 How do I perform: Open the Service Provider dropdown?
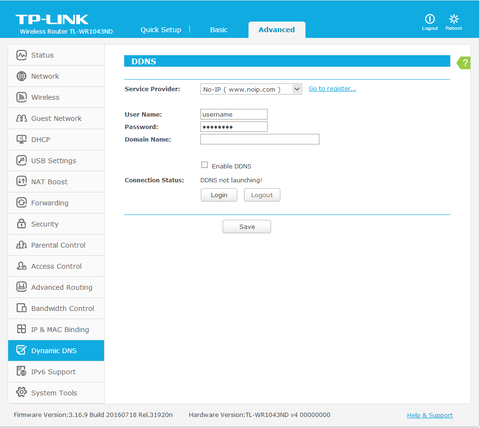tap(251, 89)
